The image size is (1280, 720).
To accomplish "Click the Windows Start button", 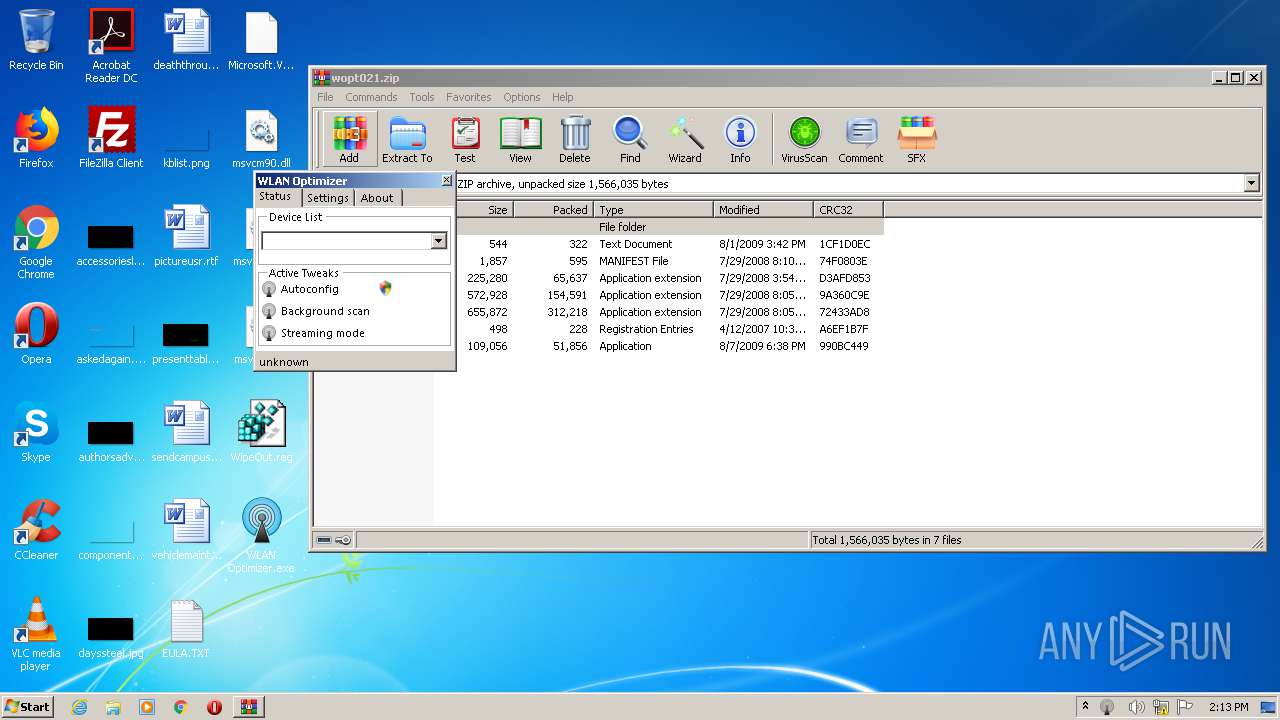I will click(x=27, y=706).
